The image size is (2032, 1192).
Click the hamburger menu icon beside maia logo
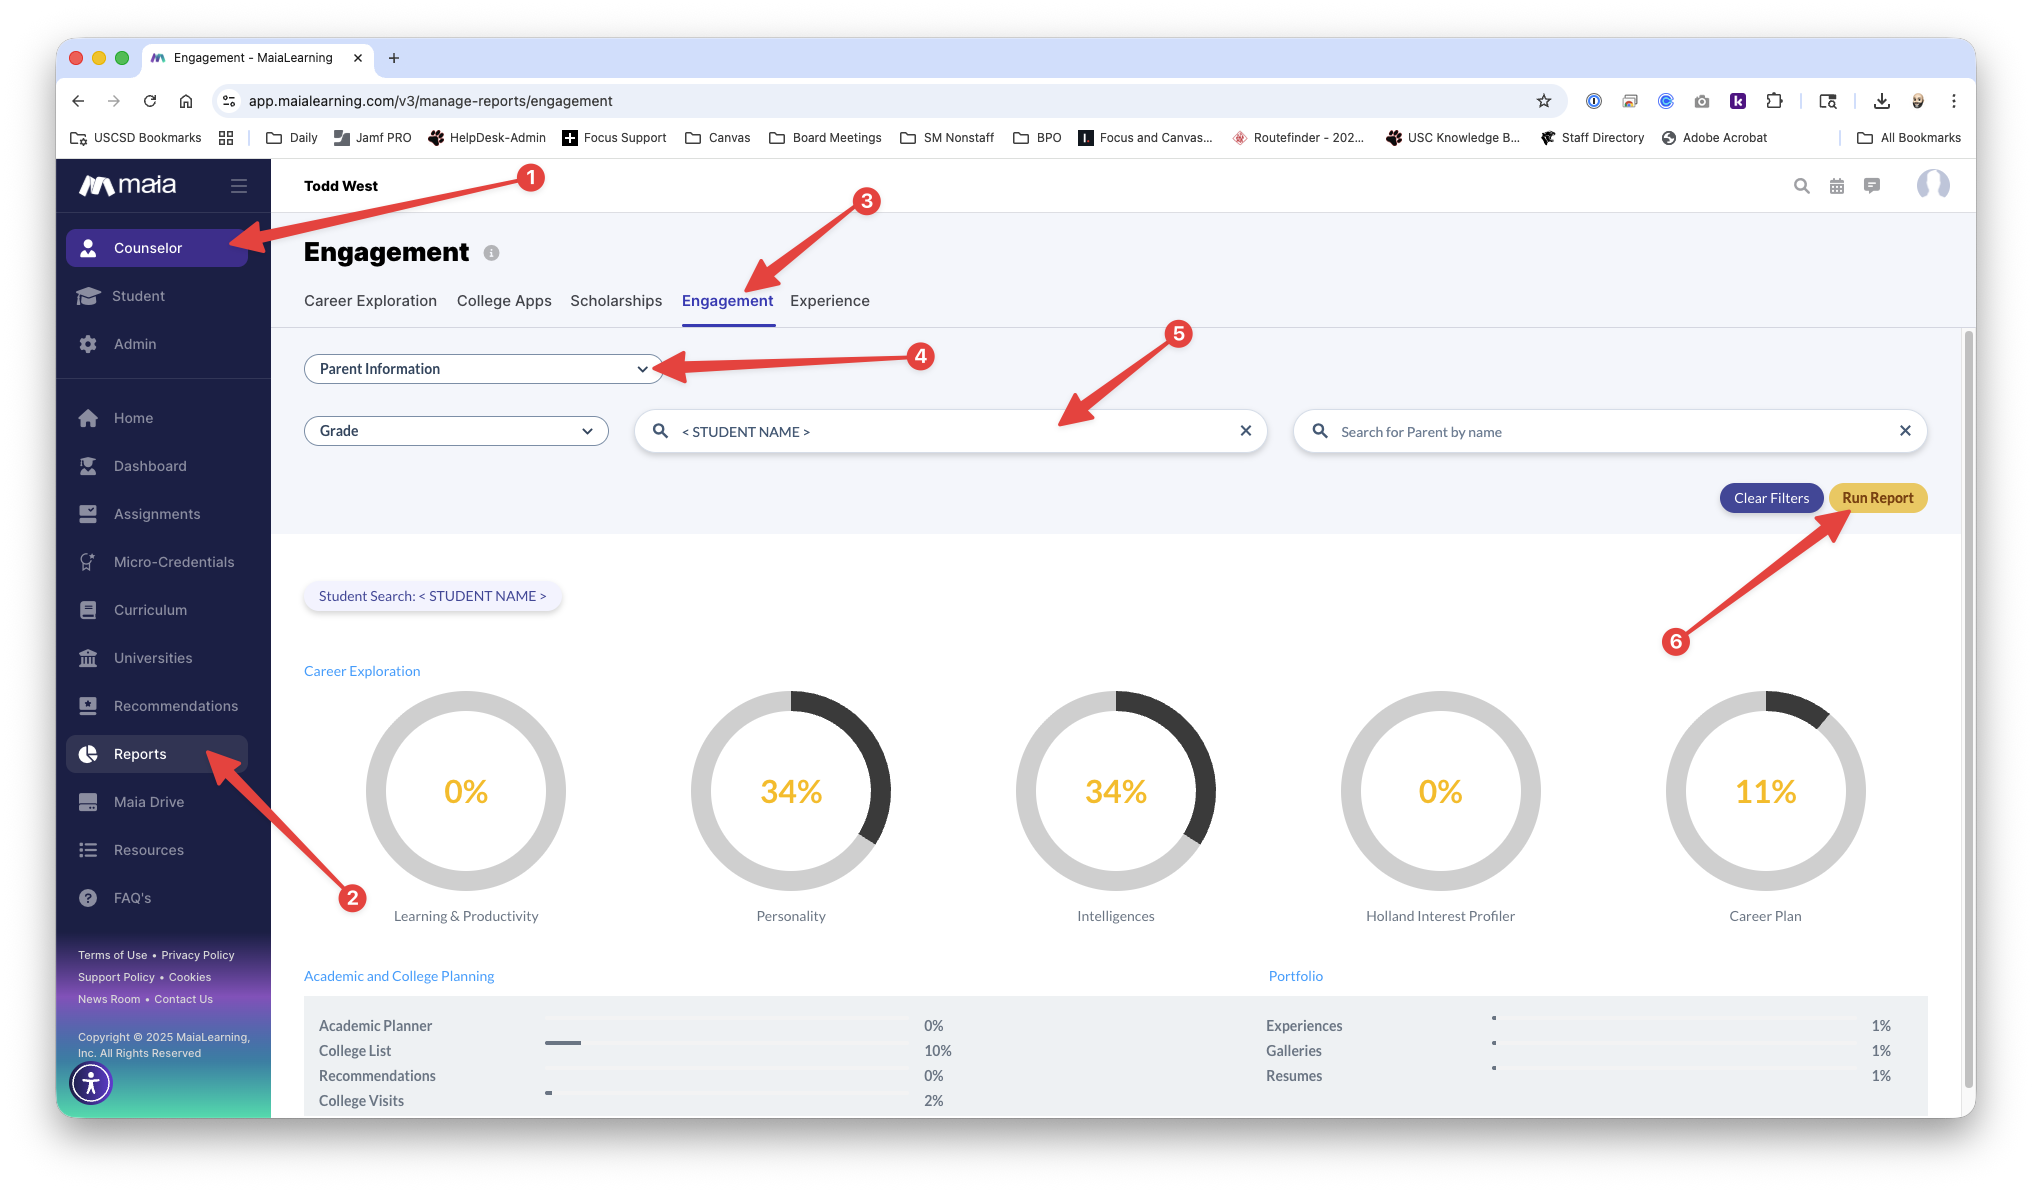click(x=238, y=186)
